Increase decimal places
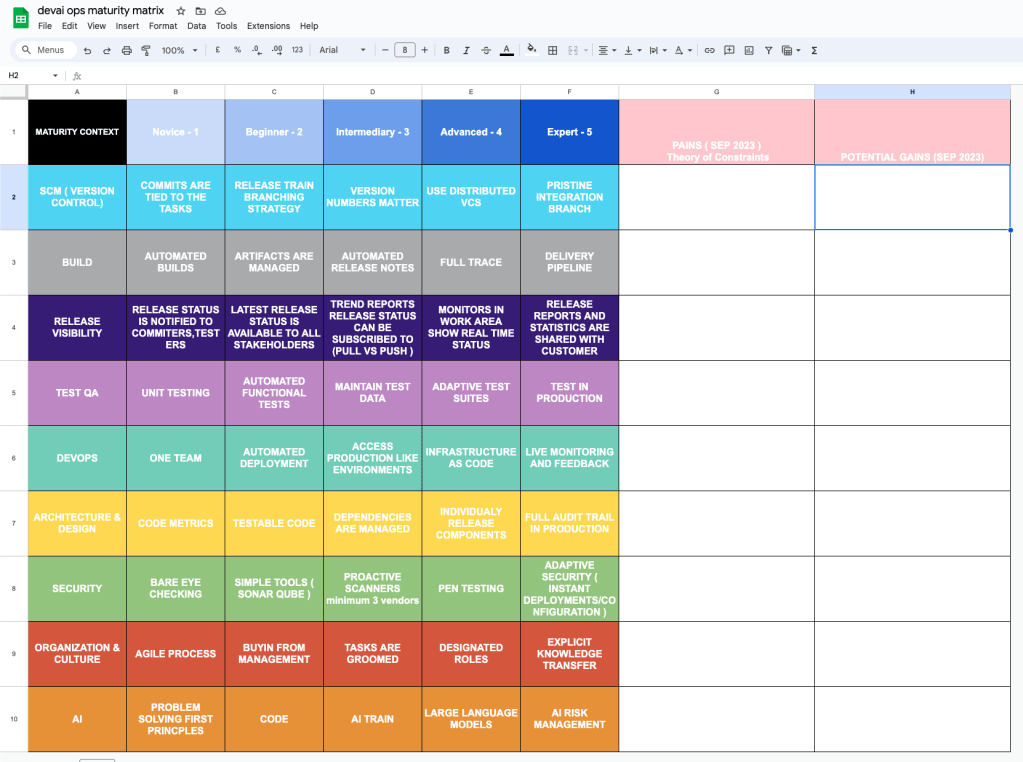The height and width of the screenshot is (762, 1023). [x=277, y=50]
